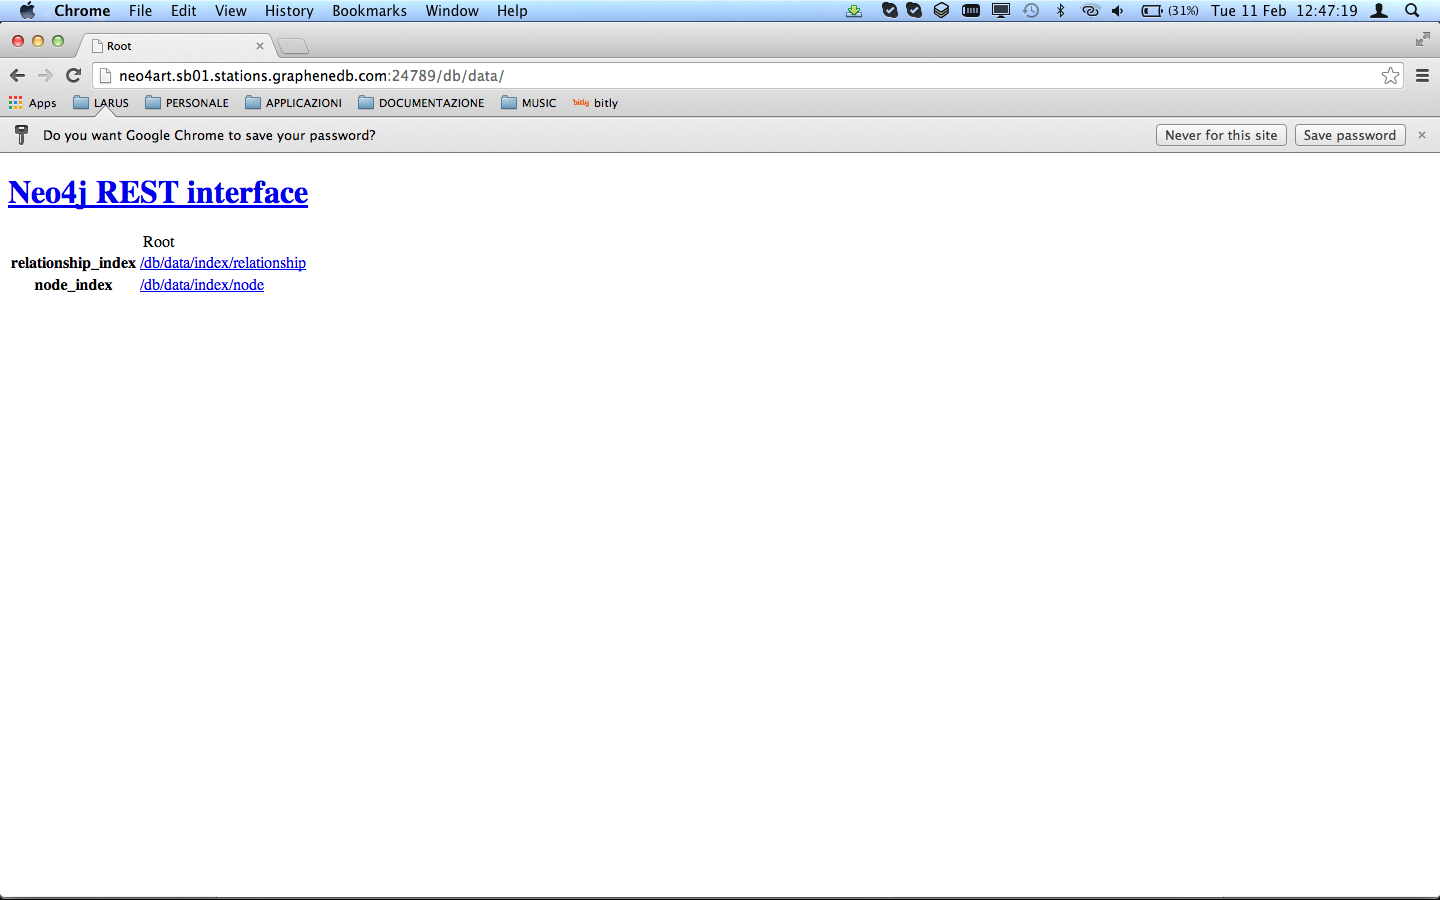Open the History menu
The image size is (1440, 900).
tap(289, 11)
